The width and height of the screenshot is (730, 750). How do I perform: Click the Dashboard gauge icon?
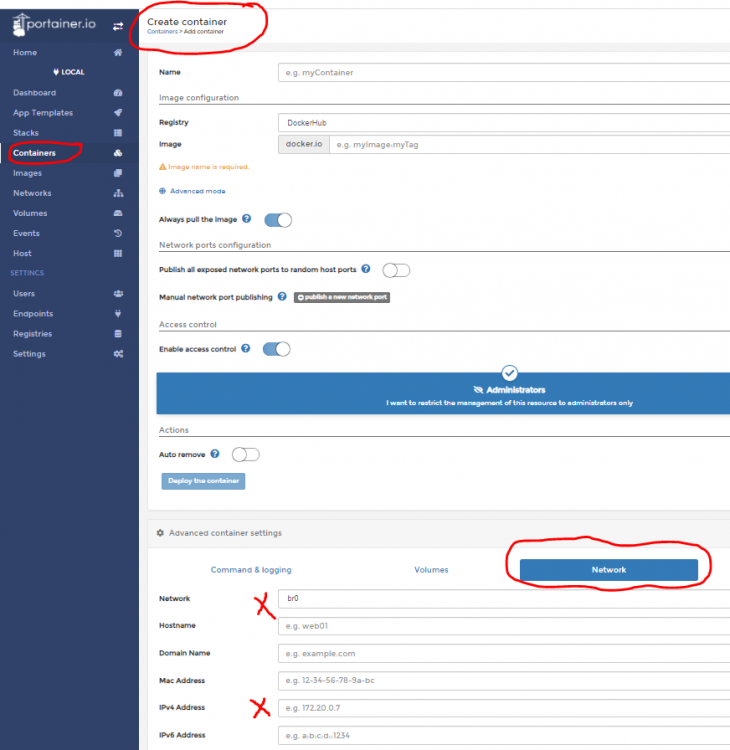(118, 93)
